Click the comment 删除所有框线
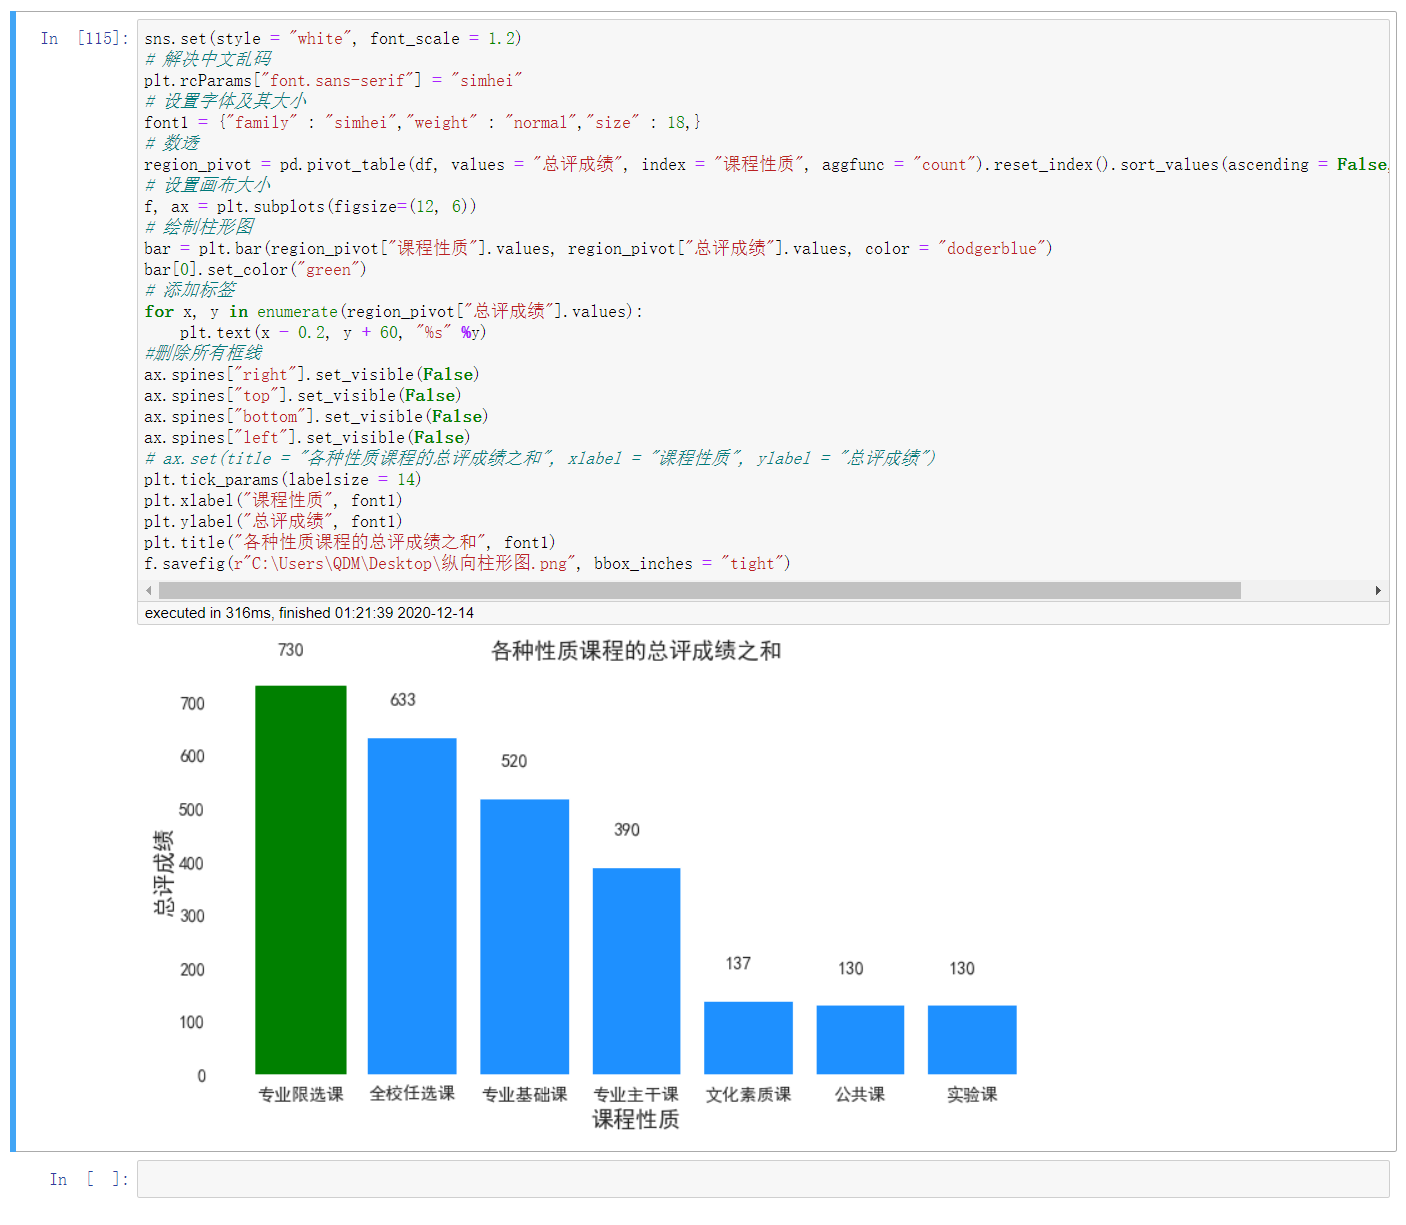1406x1225 pixels. click(x=203, y=354)
